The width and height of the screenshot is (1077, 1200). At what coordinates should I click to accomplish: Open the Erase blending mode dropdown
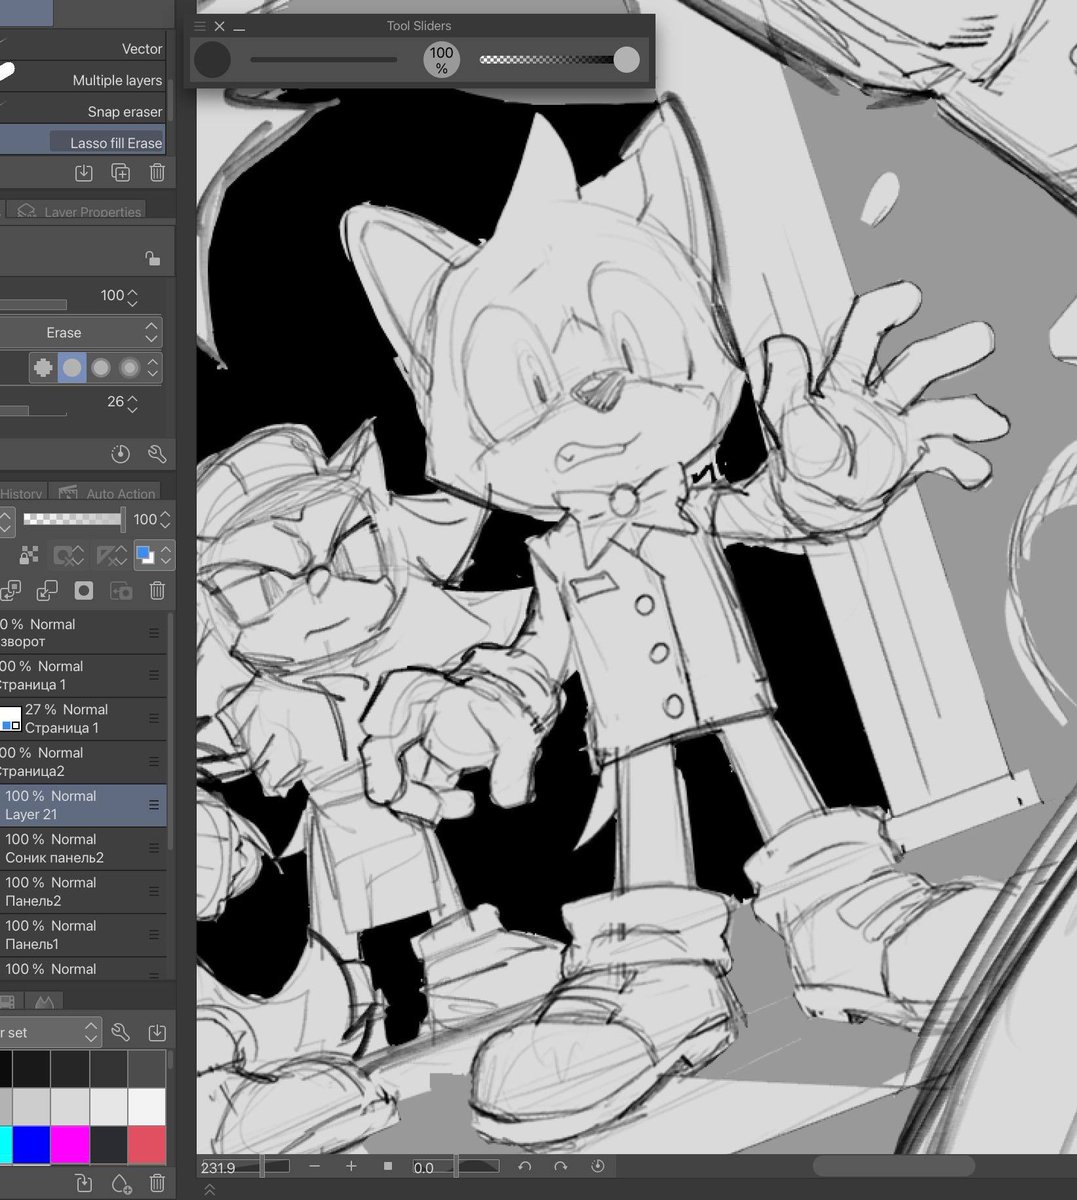pyautogui.click(x=80, y=332)
